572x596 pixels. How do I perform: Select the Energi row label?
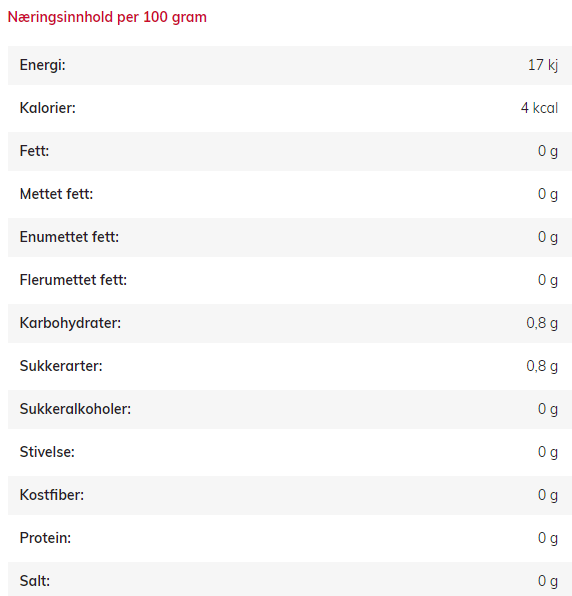coord(43,65)
